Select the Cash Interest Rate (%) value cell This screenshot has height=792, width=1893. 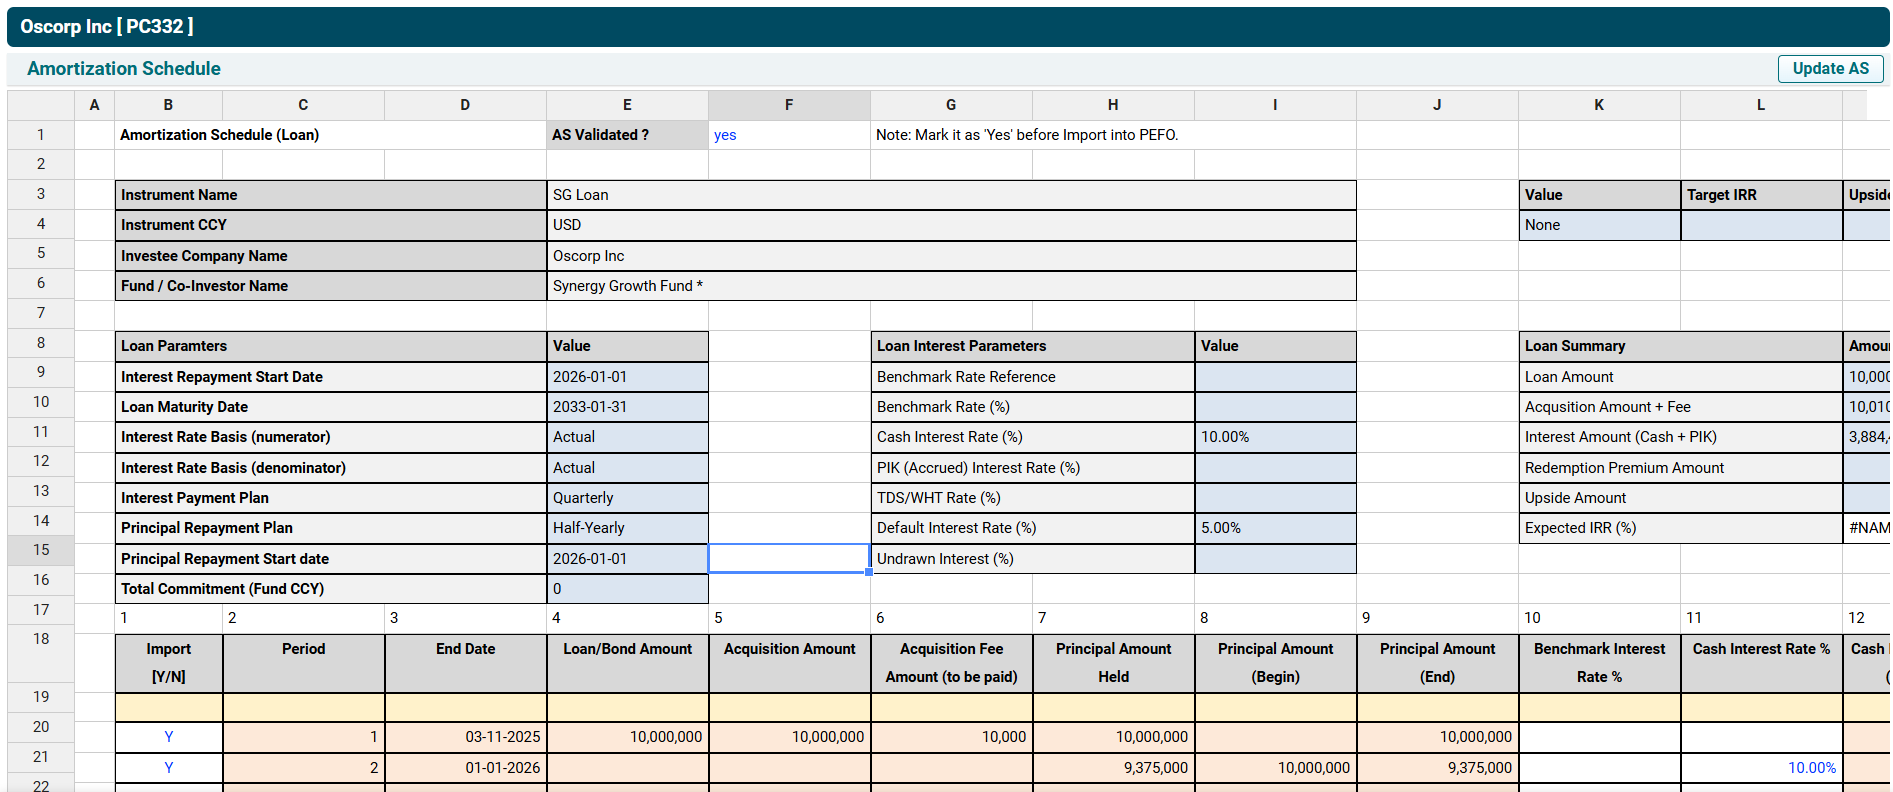pos(1274,437)
